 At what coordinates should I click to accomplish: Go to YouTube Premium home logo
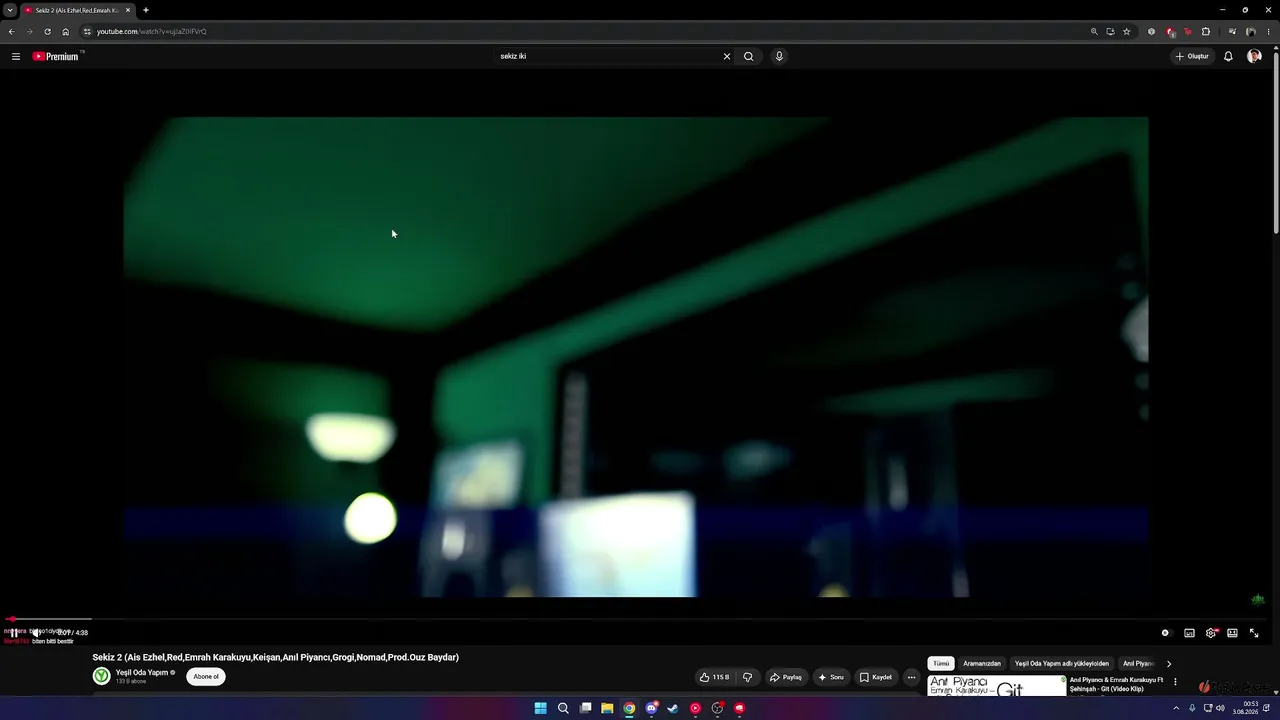(56, 56)
